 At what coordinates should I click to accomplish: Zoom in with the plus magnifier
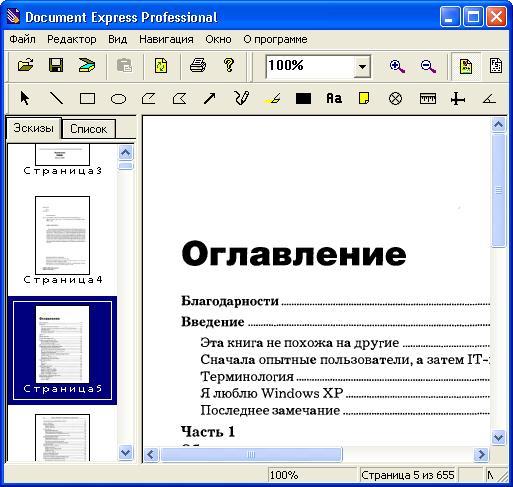click(x=397, y=66)
